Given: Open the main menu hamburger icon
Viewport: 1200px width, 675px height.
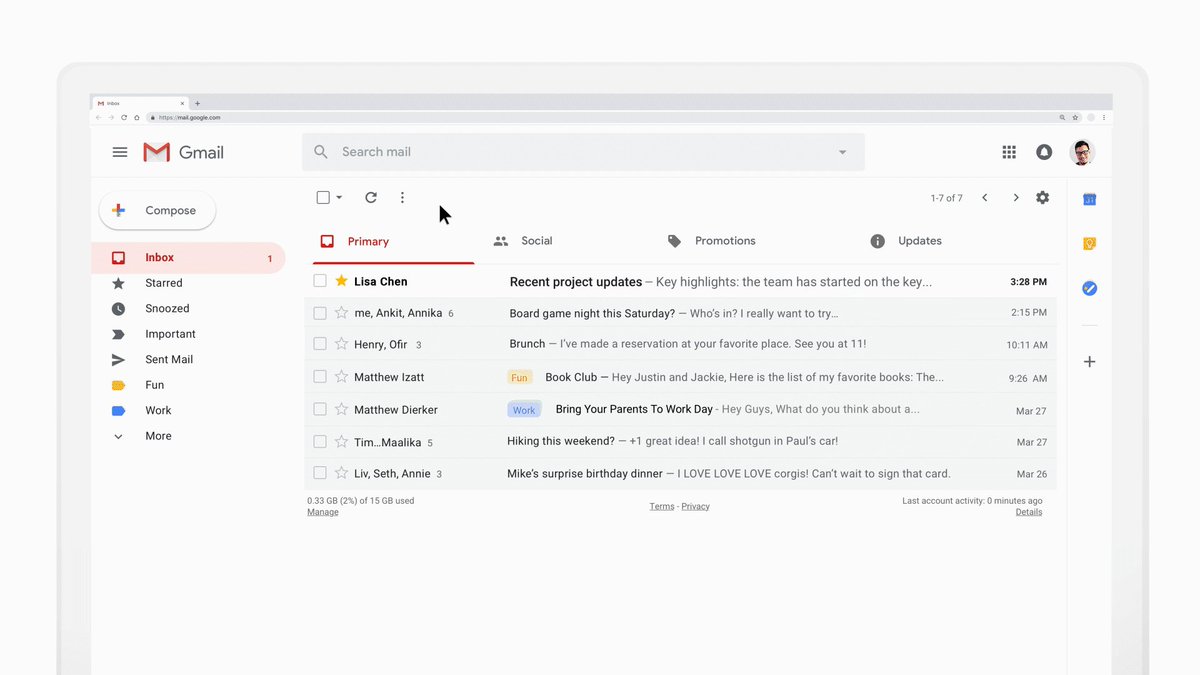Looking at the screenshot, I should tap(120, 152).
